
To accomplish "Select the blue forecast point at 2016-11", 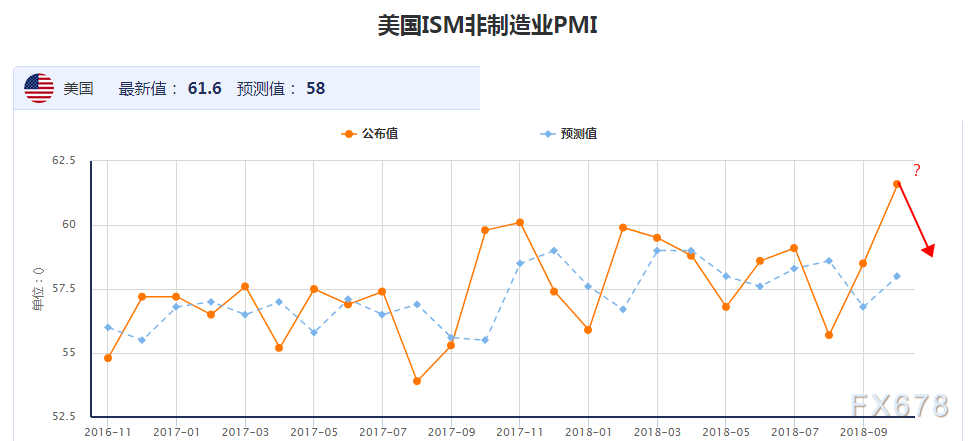I will point(108,327).
